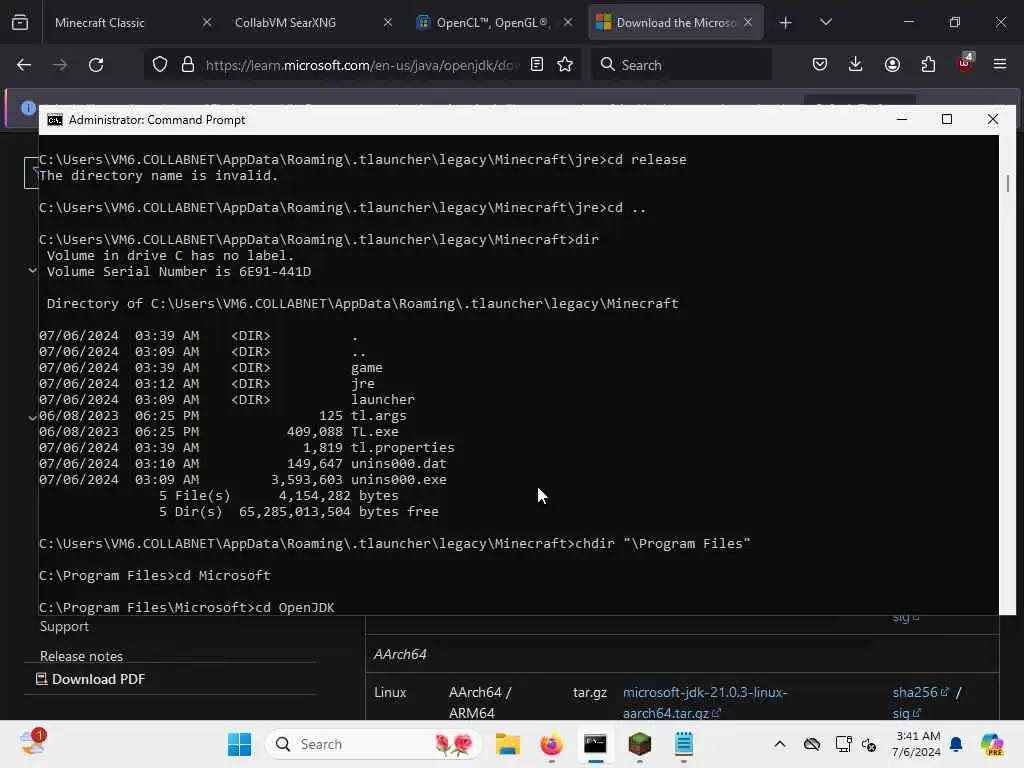The height and width of the screenshot is (768, 1024).
Task: Open sha256 checksum link for Linux AArch64
Action: [x=920, y=692]
